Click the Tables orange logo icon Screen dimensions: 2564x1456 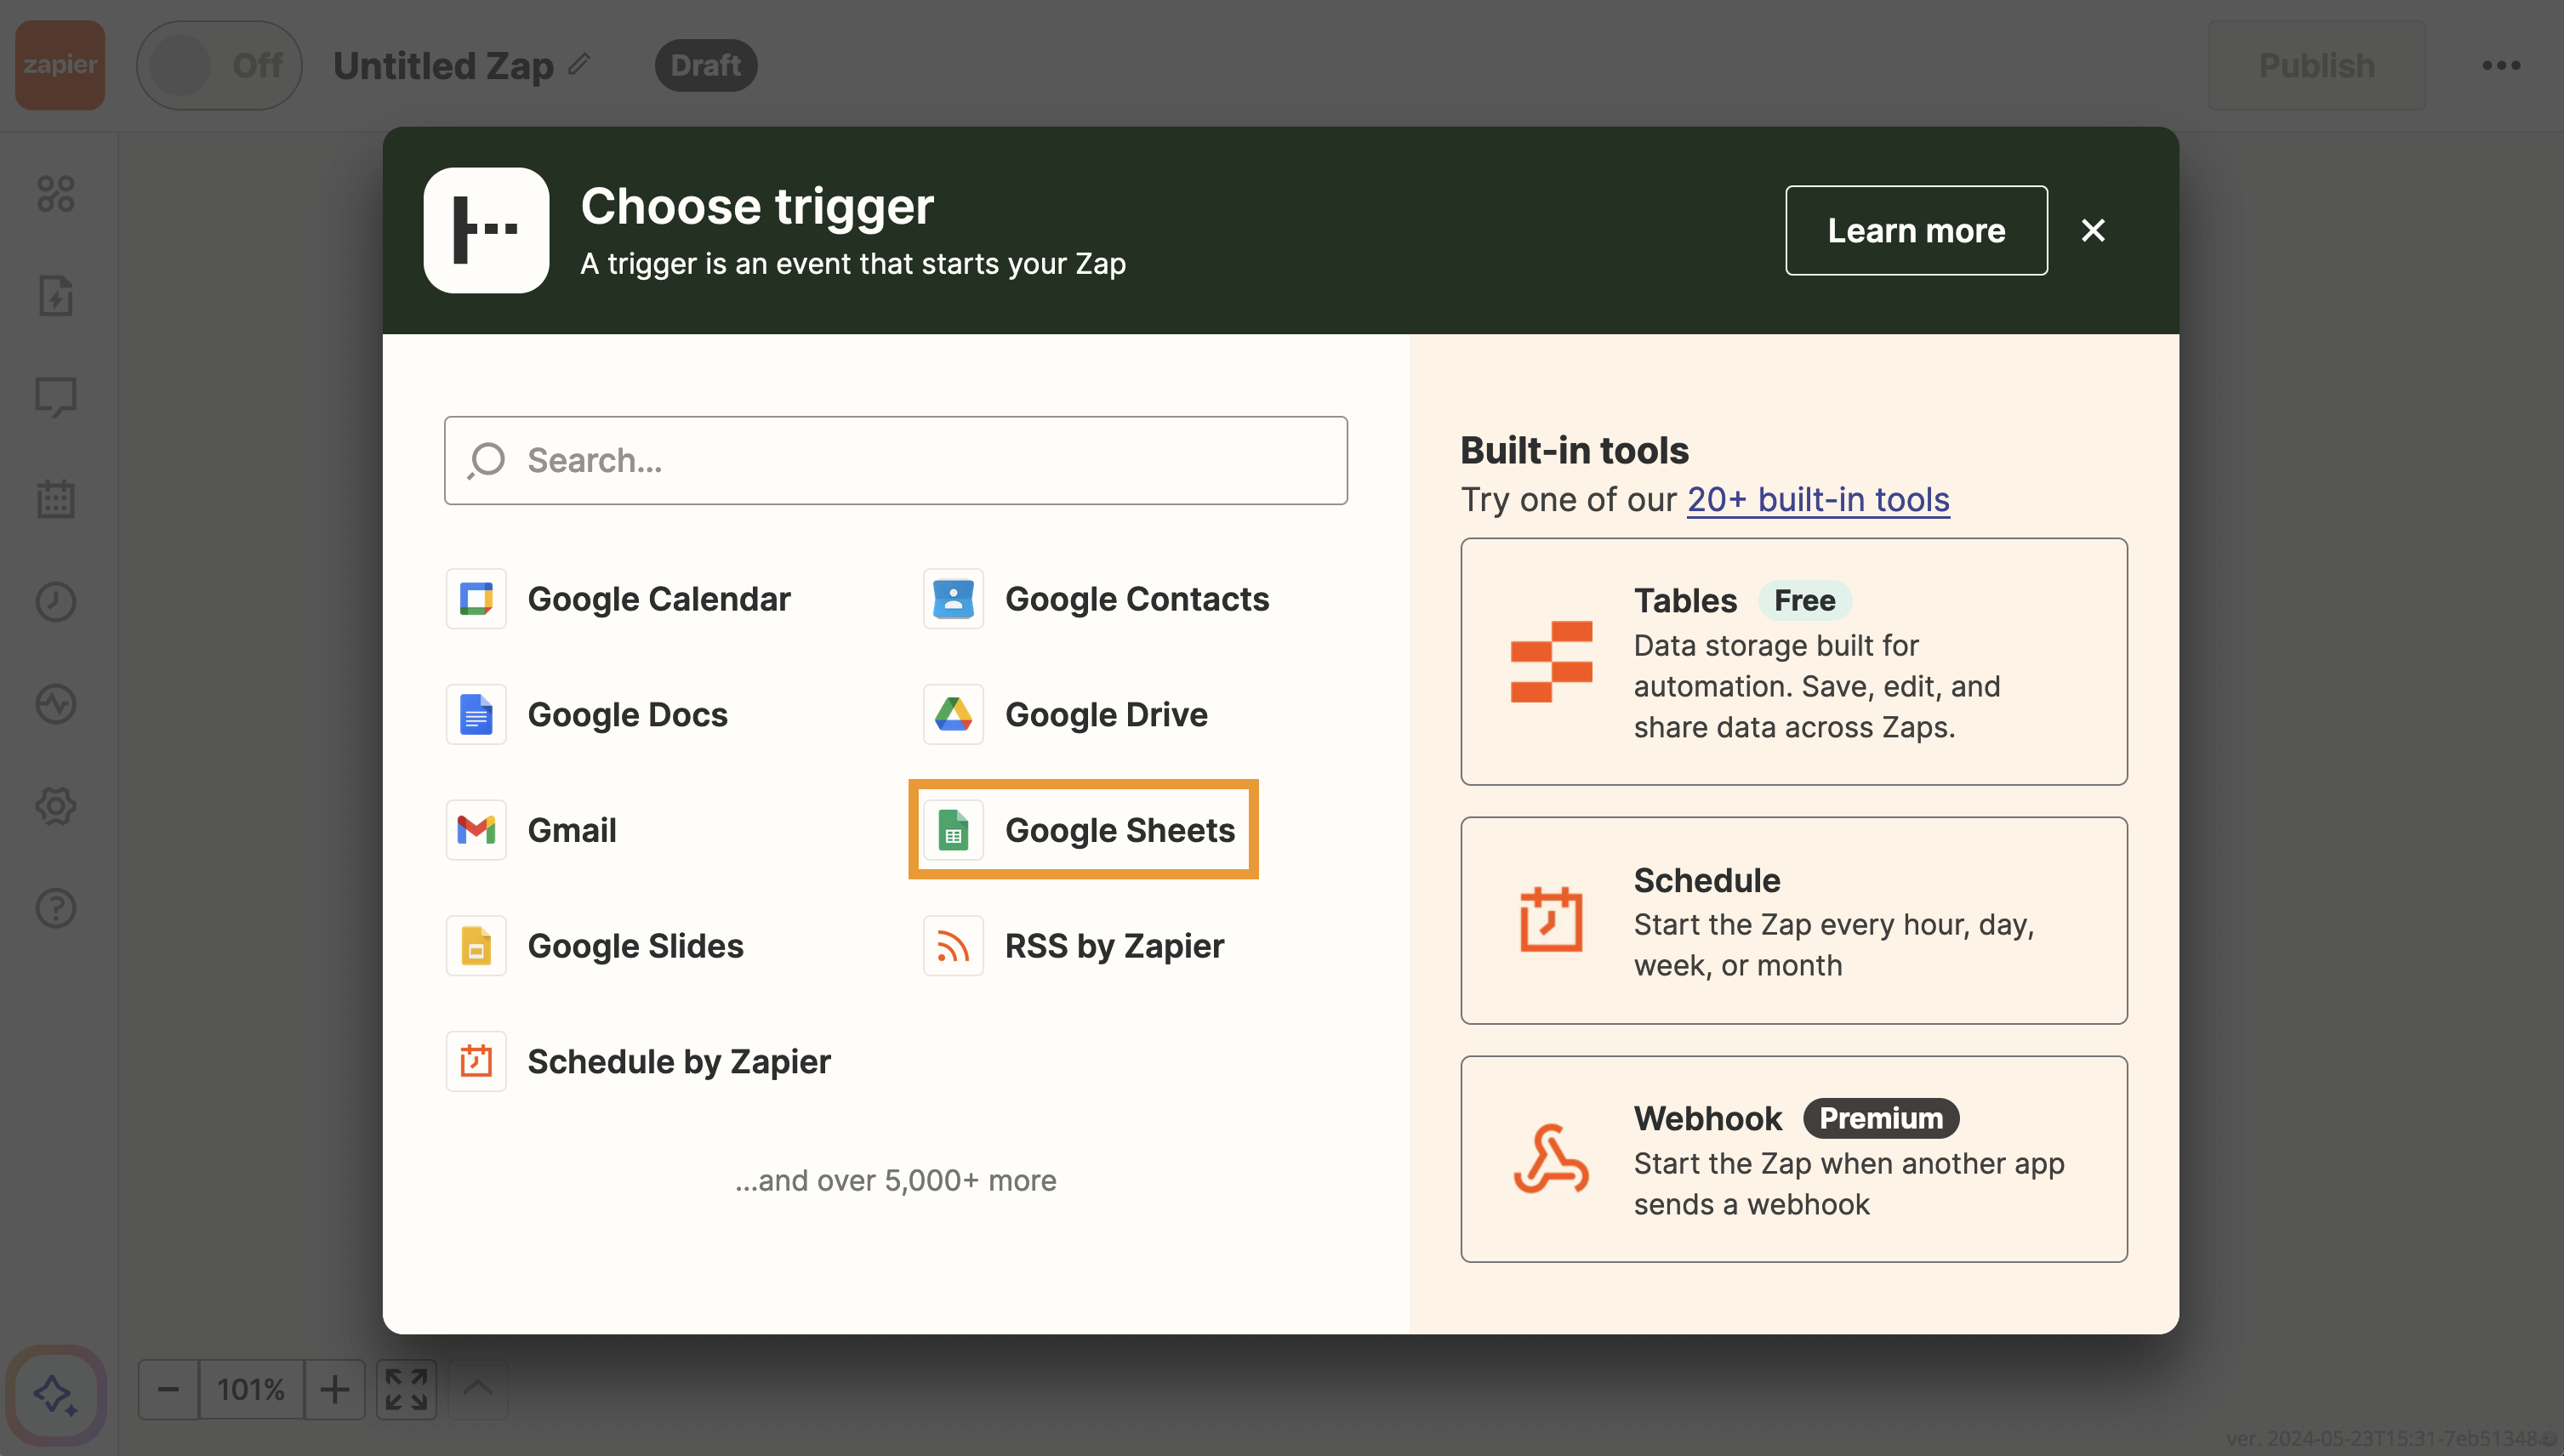1551,662
